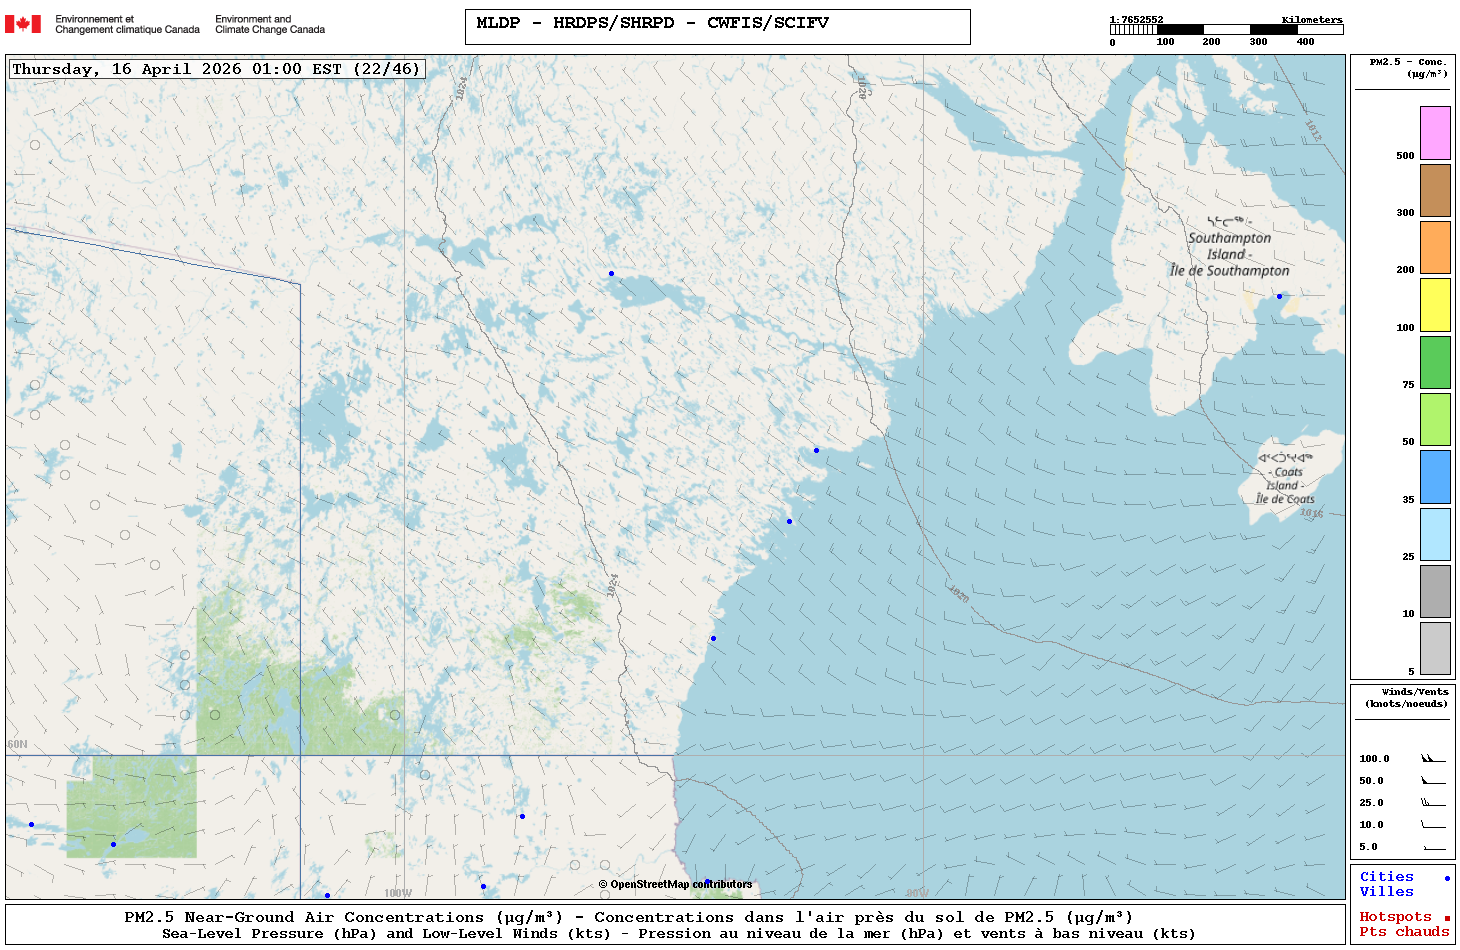The width and height of the screenshot is (1460, 950).
Task: Pick the 5.0 knots wind barb symbol
Action: click(1433, 848)
